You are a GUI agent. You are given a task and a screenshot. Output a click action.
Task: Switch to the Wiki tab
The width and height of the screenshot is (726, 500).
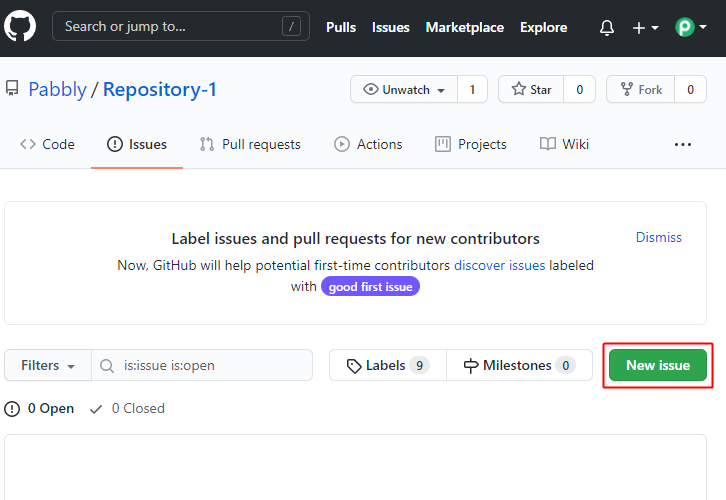click(x=564, y=144)
